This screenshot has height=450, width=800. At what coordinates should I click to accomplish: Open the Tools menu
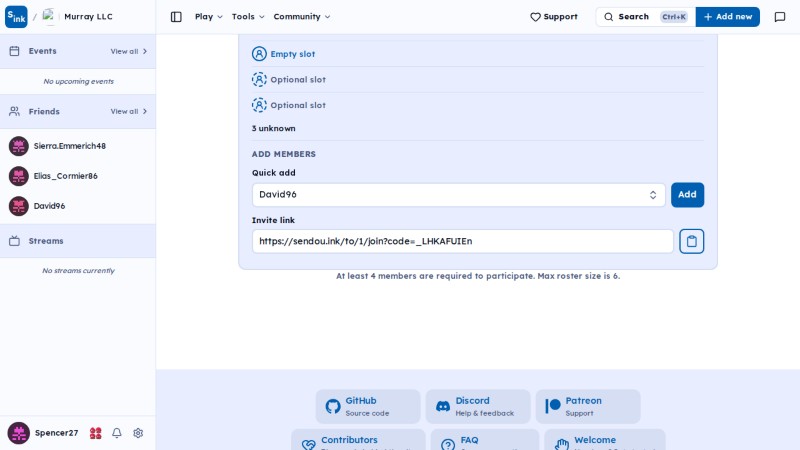(x=248, y=17)
